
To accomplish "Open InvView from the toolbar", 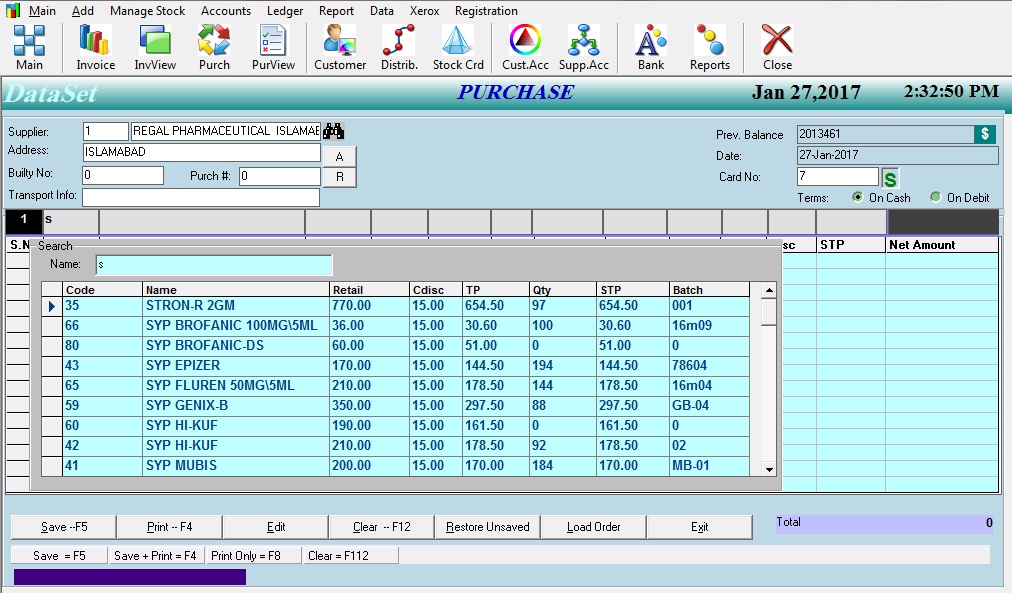I will [x=155, y=47].
